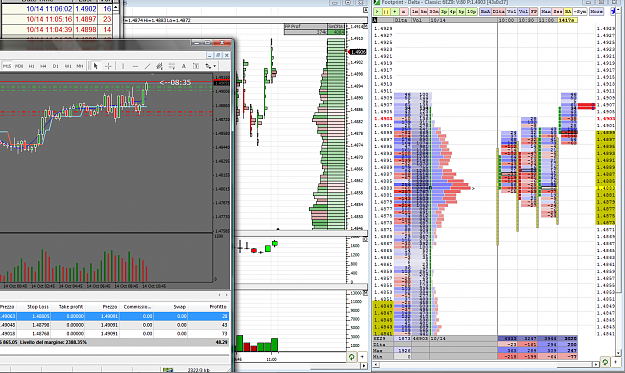Click the 11:00 column header in Footprint
The width and height of the screenshot is (625, 373).
[x=546, y=20]
